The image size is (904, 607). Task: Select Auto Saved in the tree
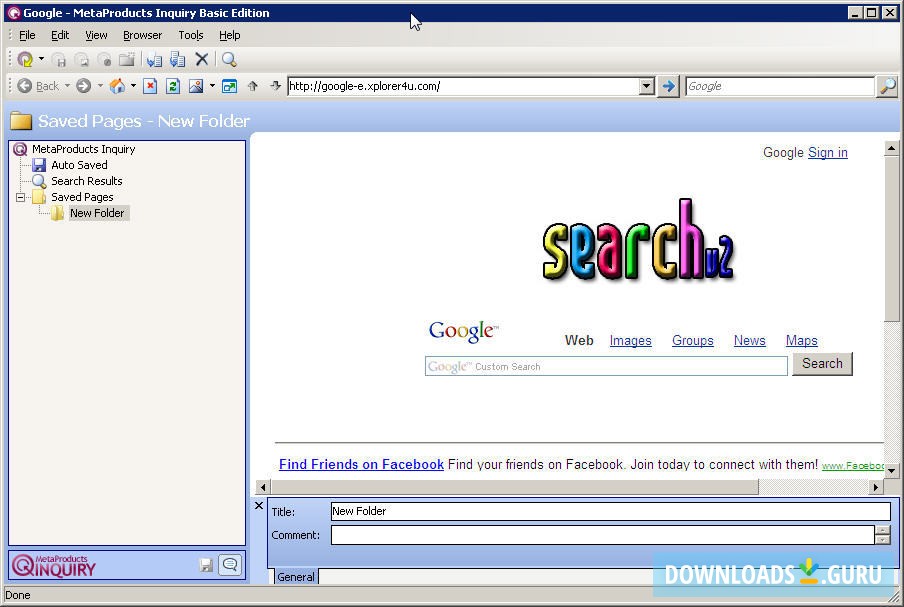pos(79,165)
